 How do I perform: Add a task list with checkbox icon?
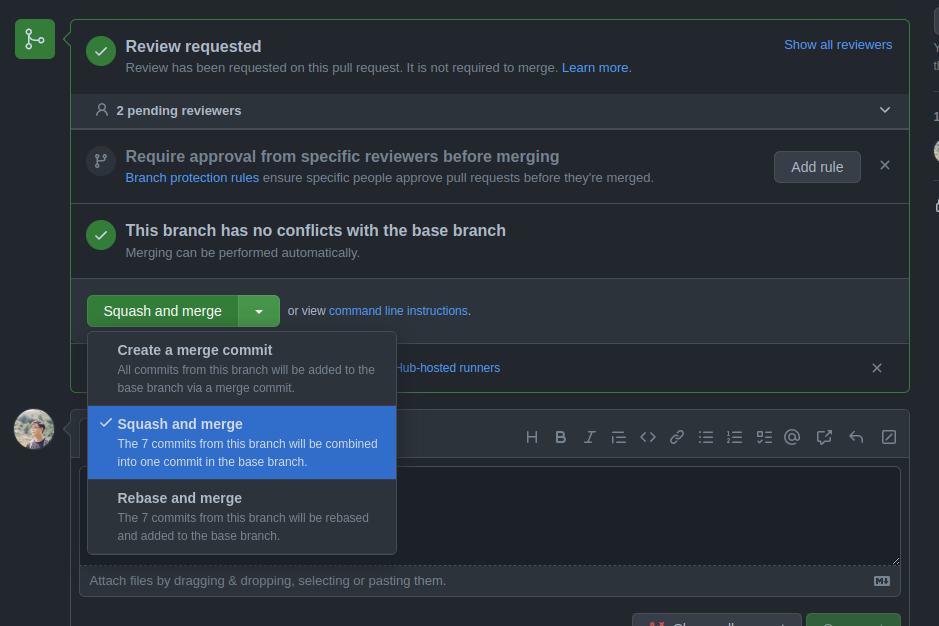coord(764,437)
